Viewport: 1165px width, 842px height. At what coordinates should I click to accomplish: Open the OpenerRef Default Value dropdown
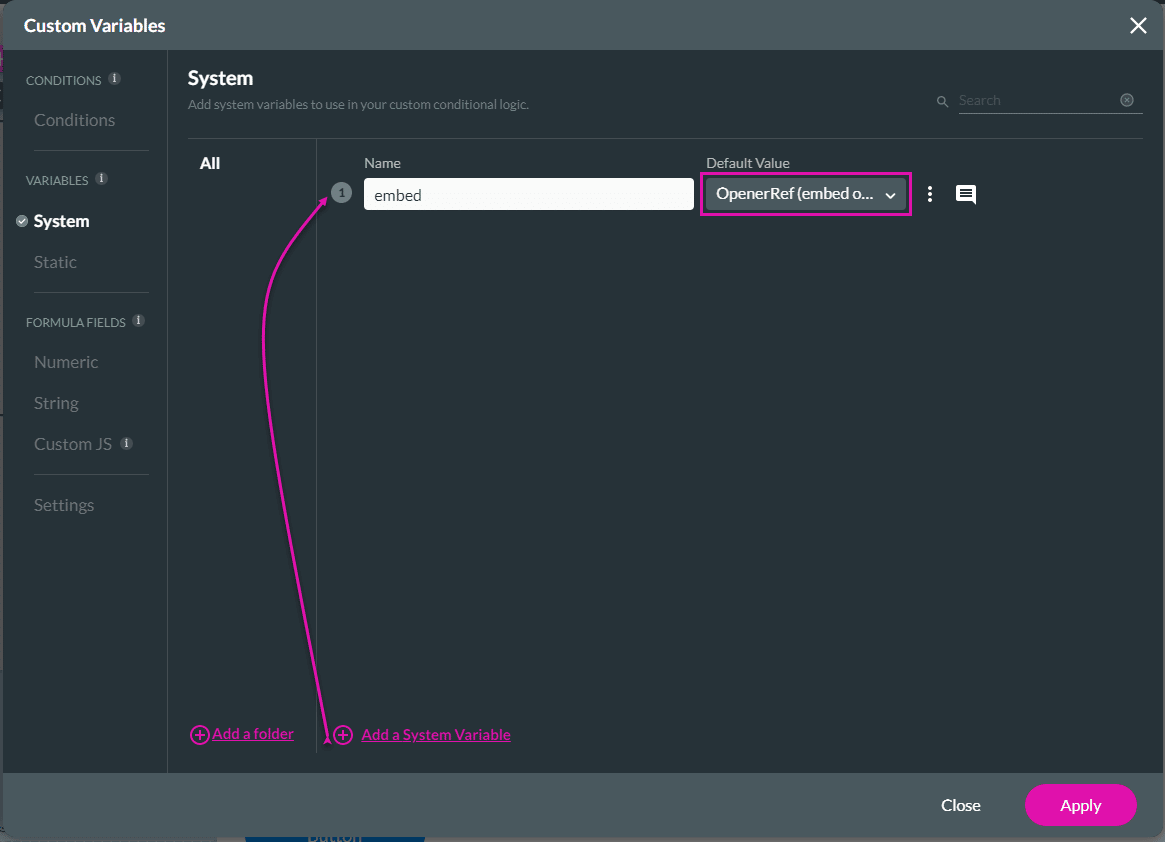pos(806,193)
